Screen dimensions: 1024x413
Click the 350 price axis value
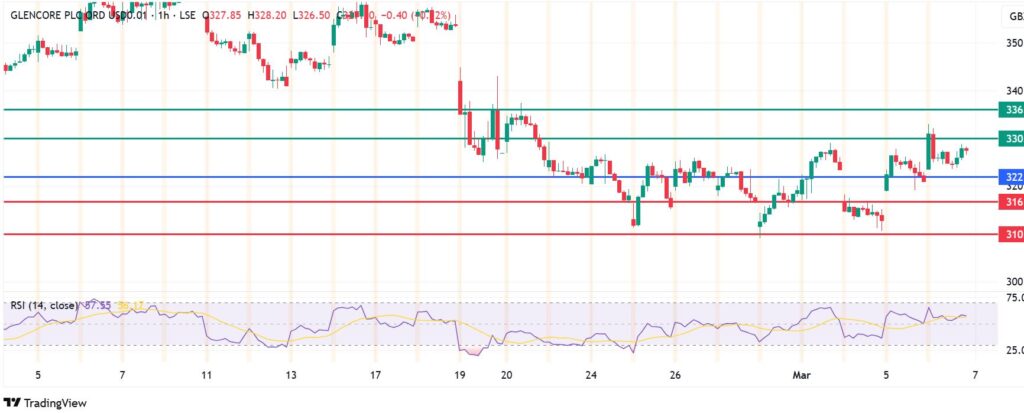pyautogui.click(x=1011, y=43)
